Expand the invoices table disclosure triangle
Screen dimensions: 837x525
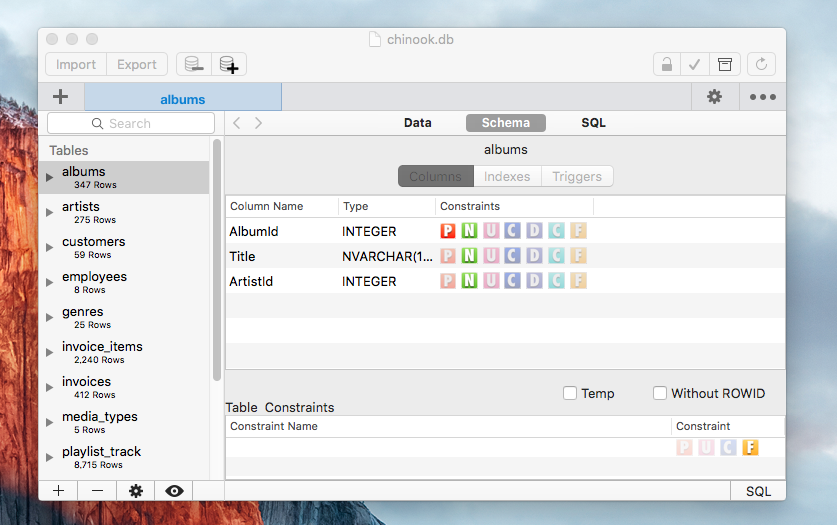[50, 387]
